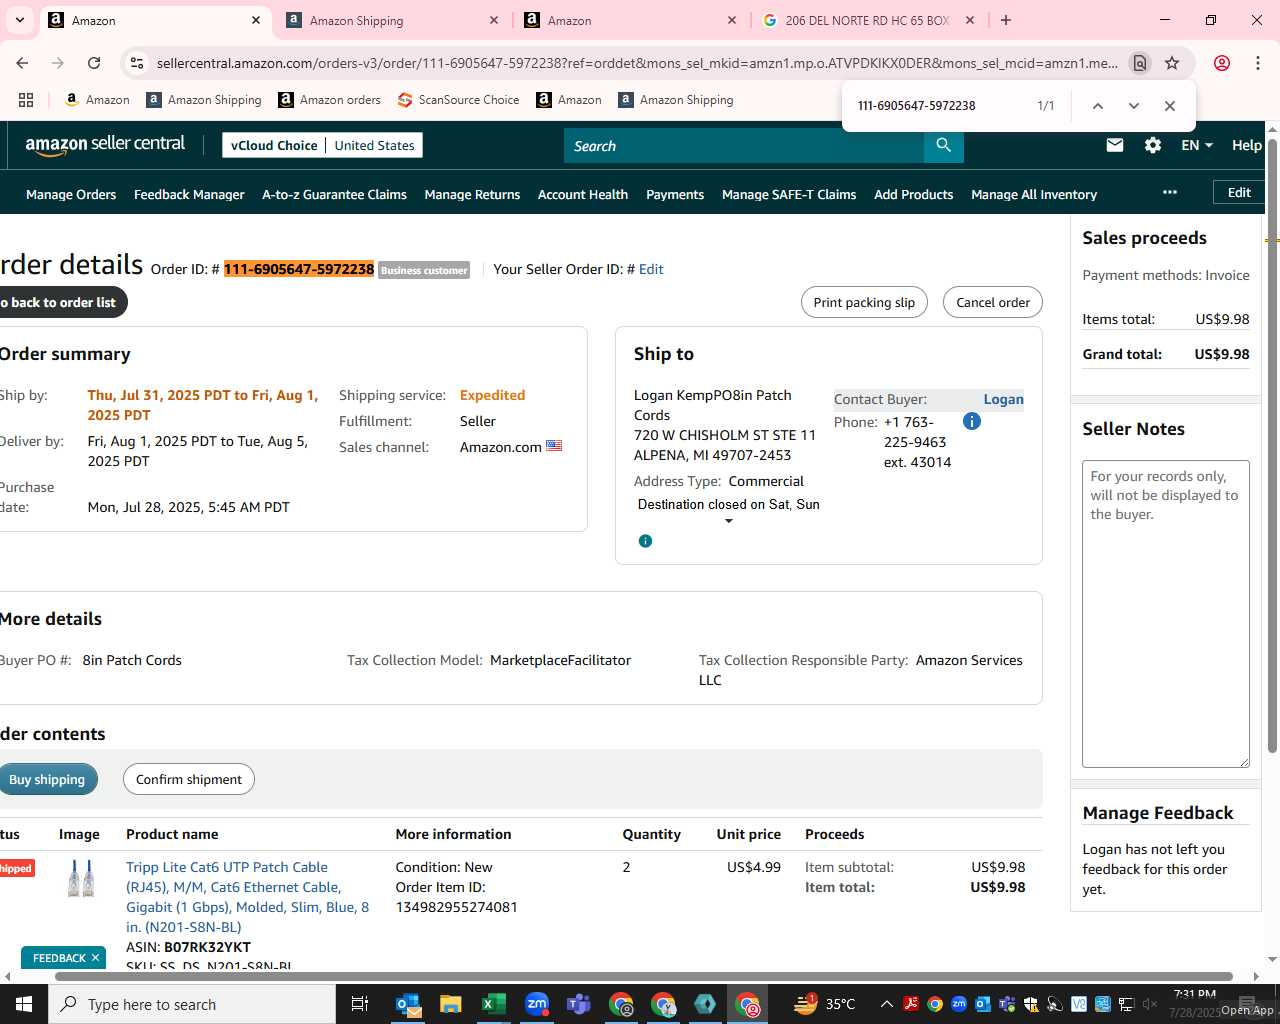Click the Windows Start button
Screen dimensions: 1280x1024
pyautogui.click(x=24, y=1004)
